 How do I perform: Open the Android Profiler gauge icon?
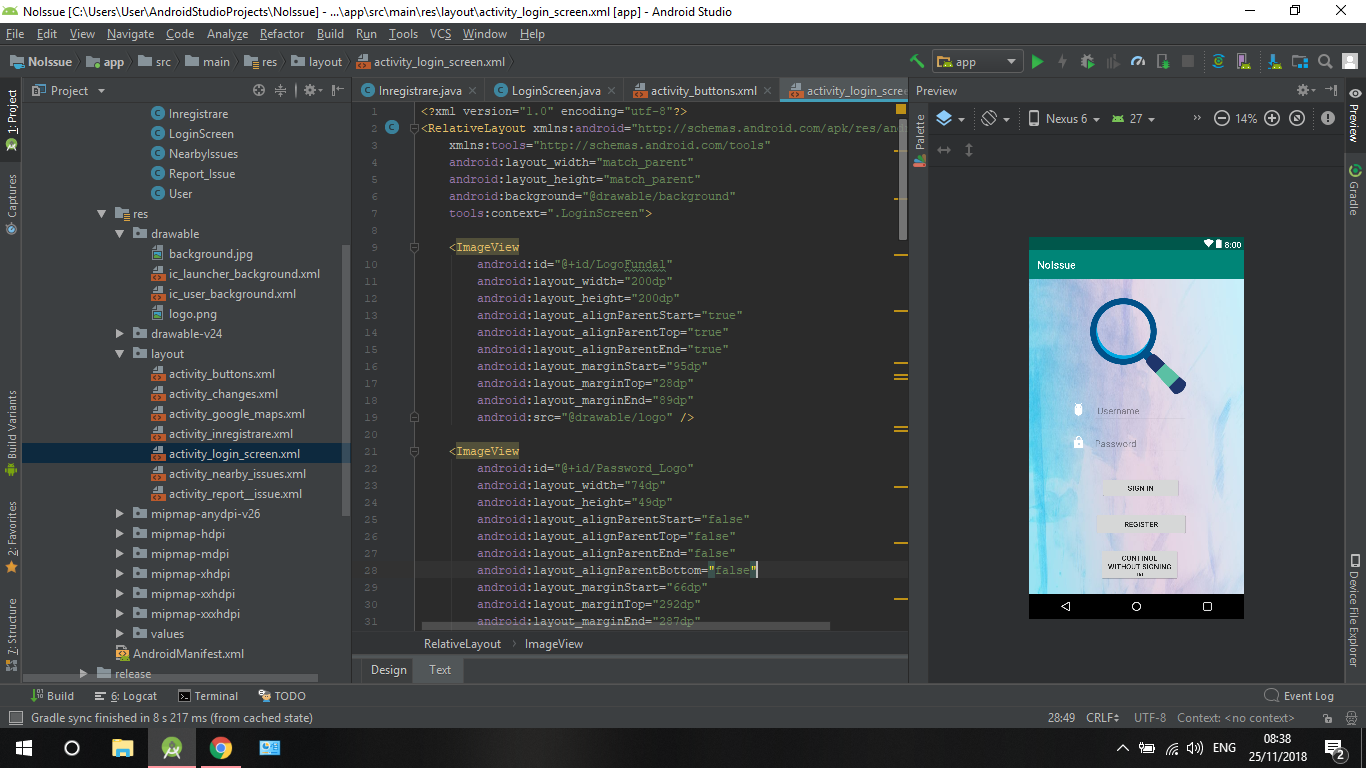[x=1137, y=62]
